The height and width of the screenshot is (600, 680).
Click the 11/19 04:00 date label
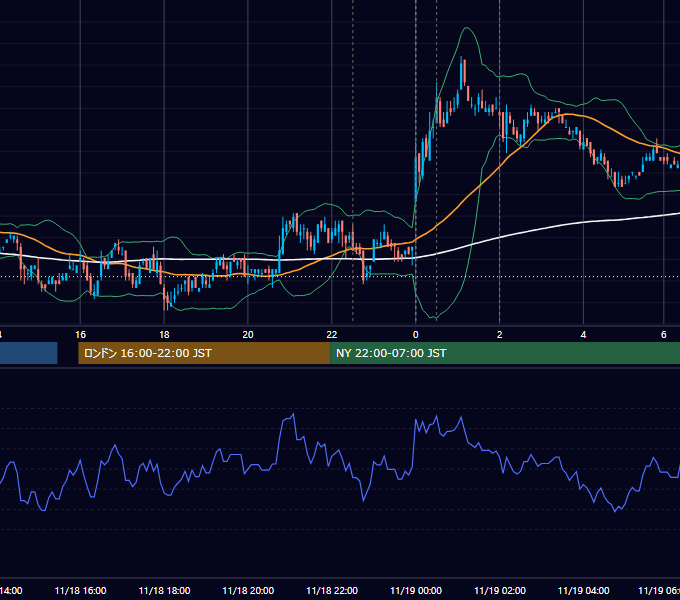pyautogui.click(x=583, y=590)
